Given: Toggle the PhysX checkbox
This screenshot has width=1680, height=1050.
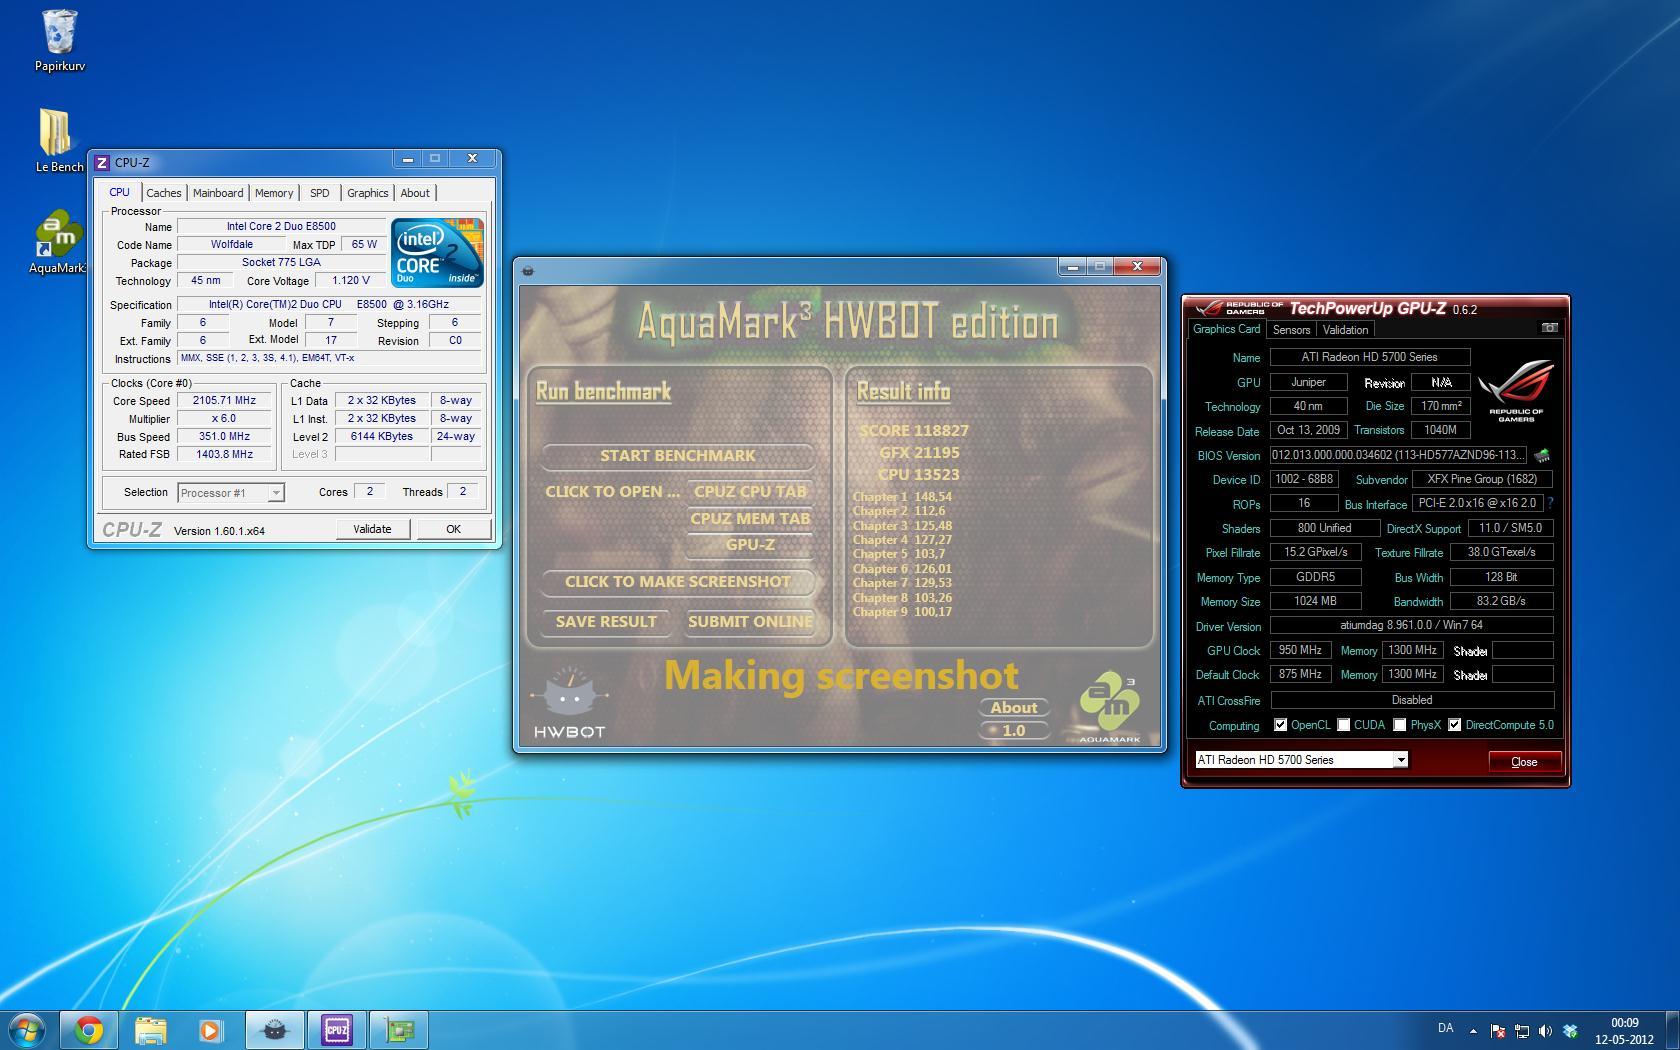Looking at the screenshot, I should [1399, 725].
